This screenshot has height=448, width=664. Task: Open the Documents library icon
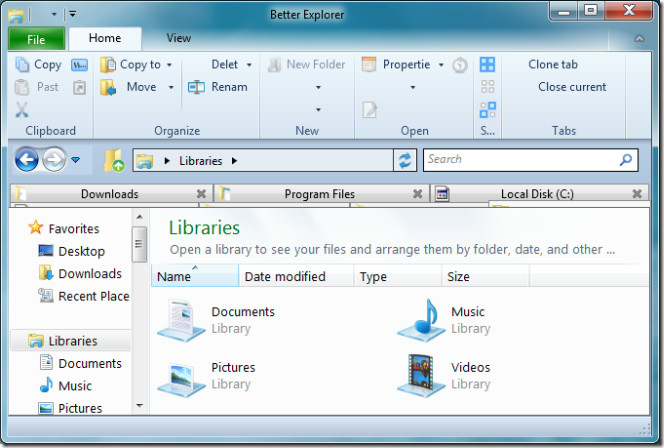point(181,320)
